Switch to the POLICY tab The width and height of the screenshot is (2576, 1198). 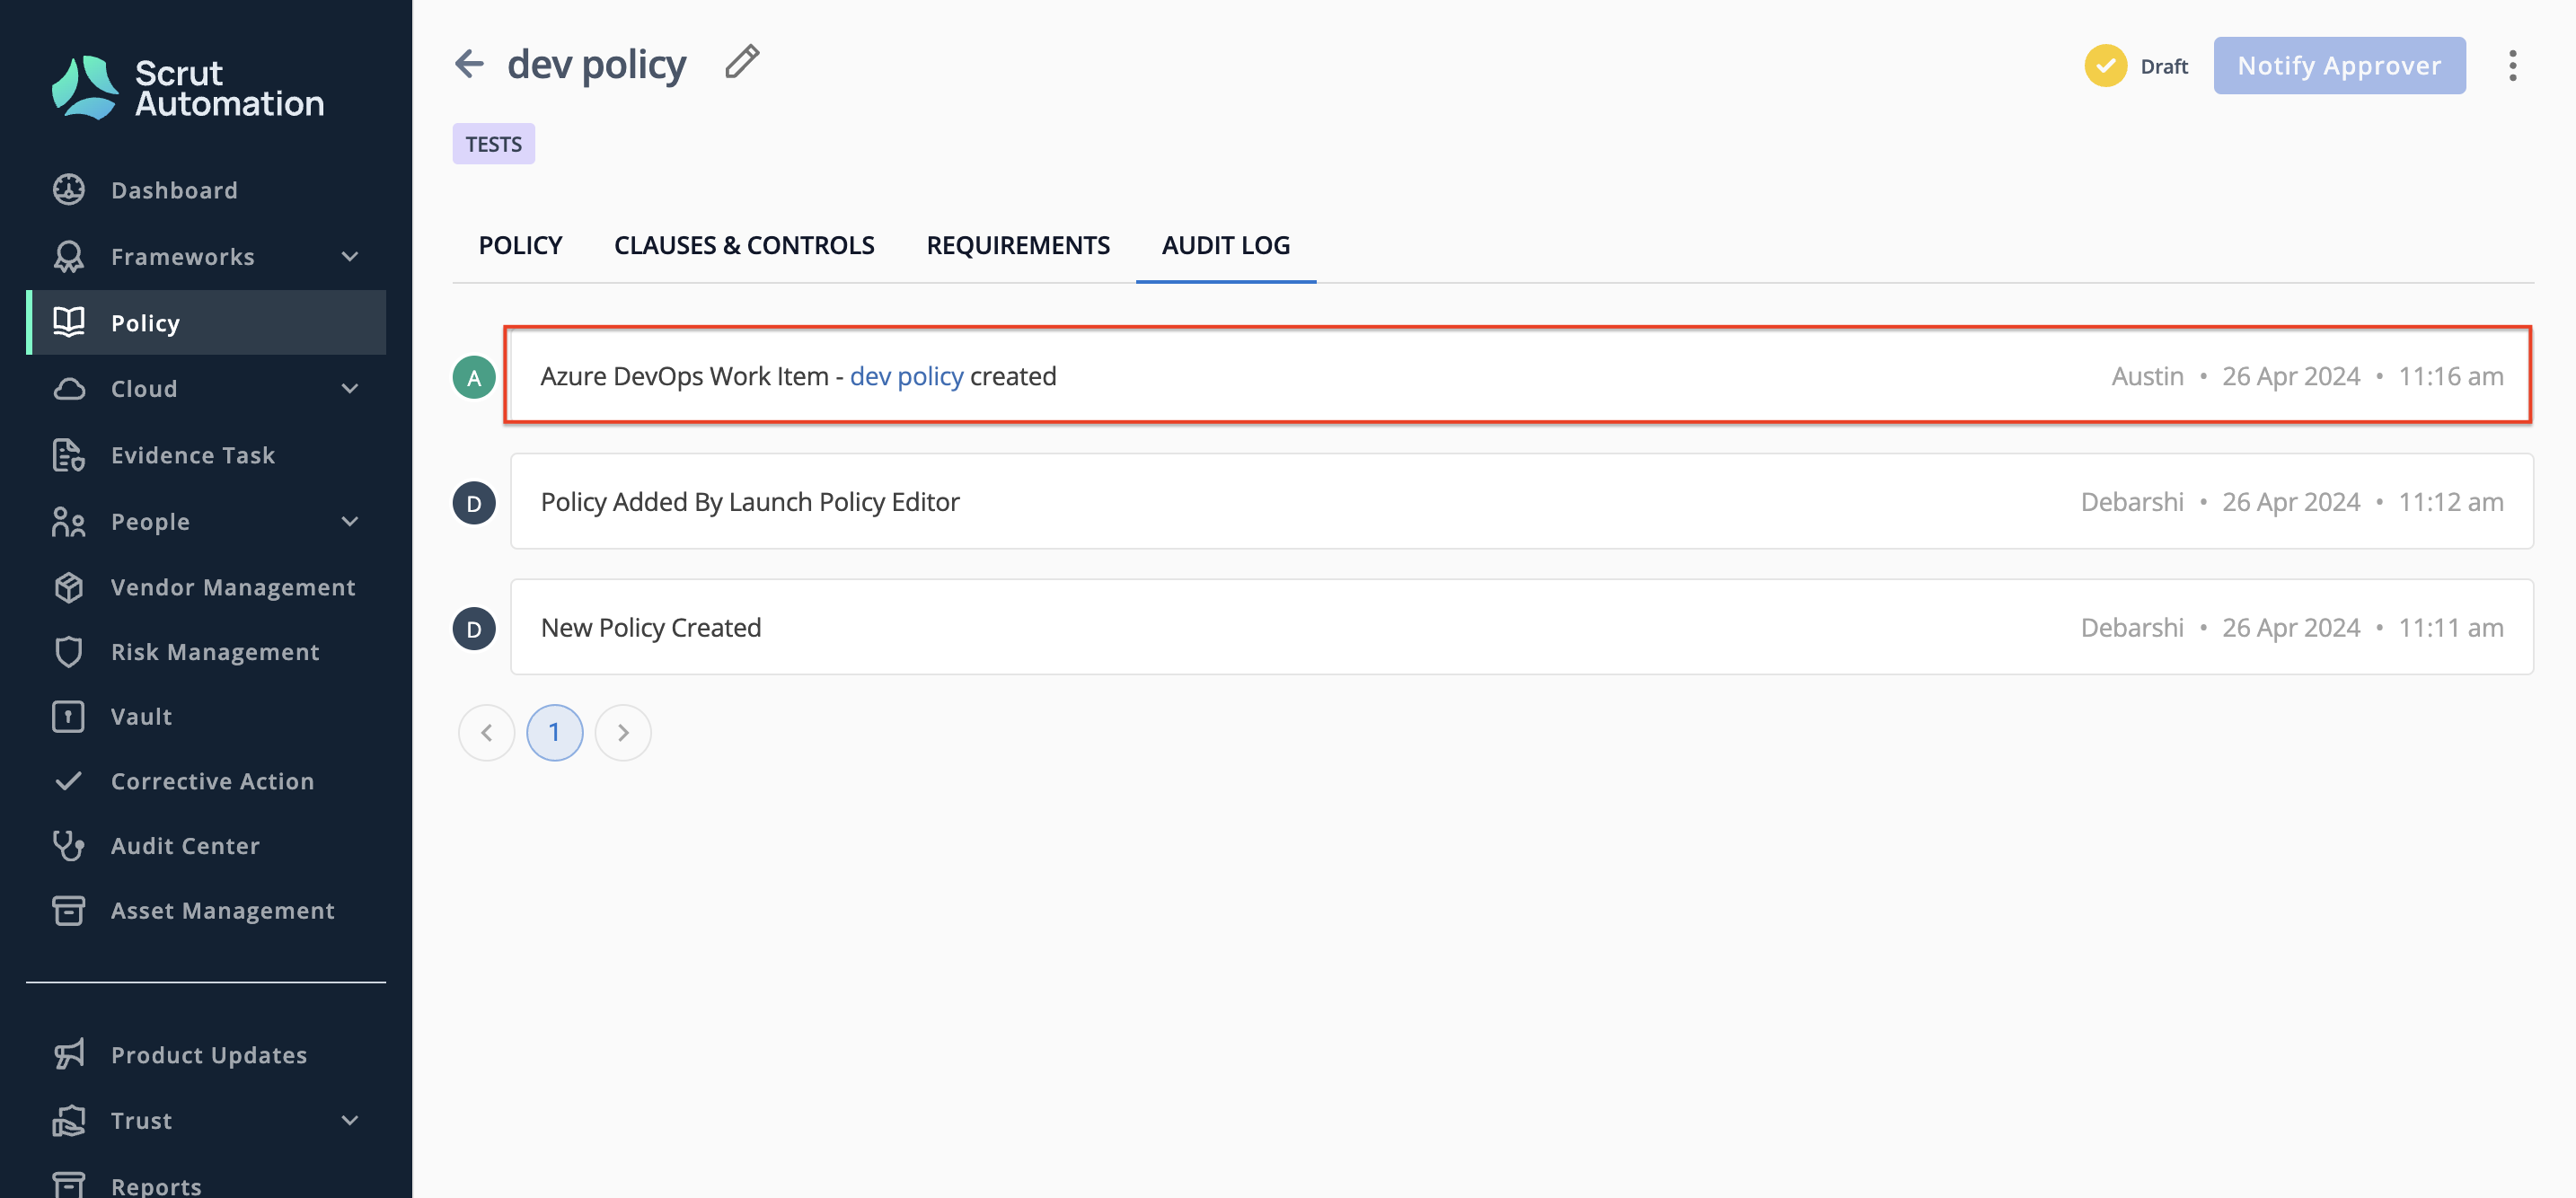click(x=520, y=245)
